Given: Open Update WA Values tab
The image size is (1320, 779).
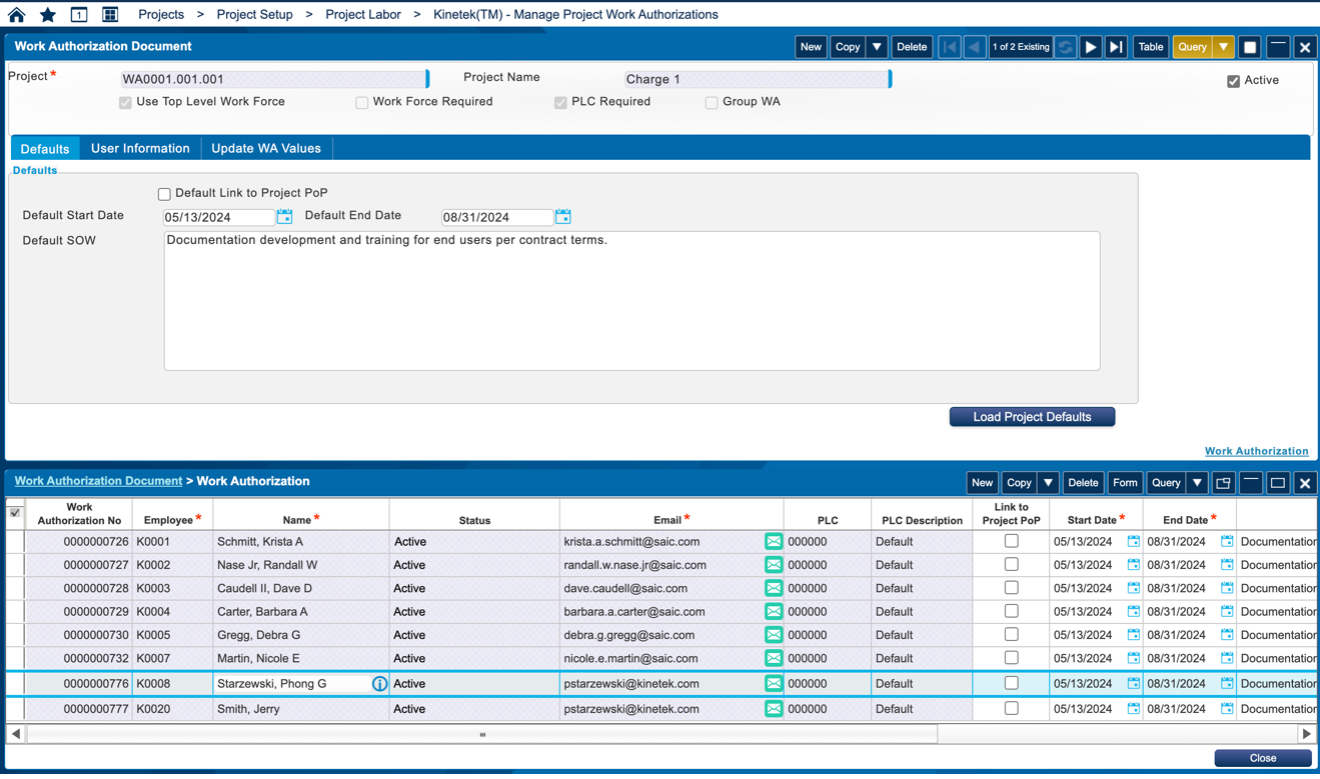Looking at the screenshot, I should point(266,148).
